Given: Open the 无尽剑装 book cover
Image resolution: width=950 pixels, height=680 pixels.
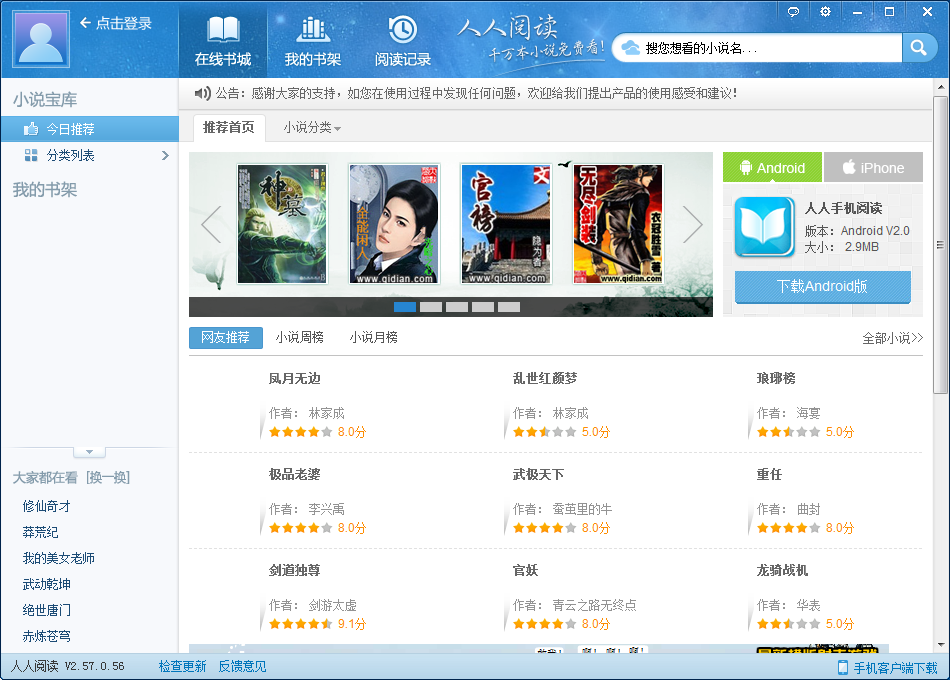Looking at the screenshot, I should (618, 224).
